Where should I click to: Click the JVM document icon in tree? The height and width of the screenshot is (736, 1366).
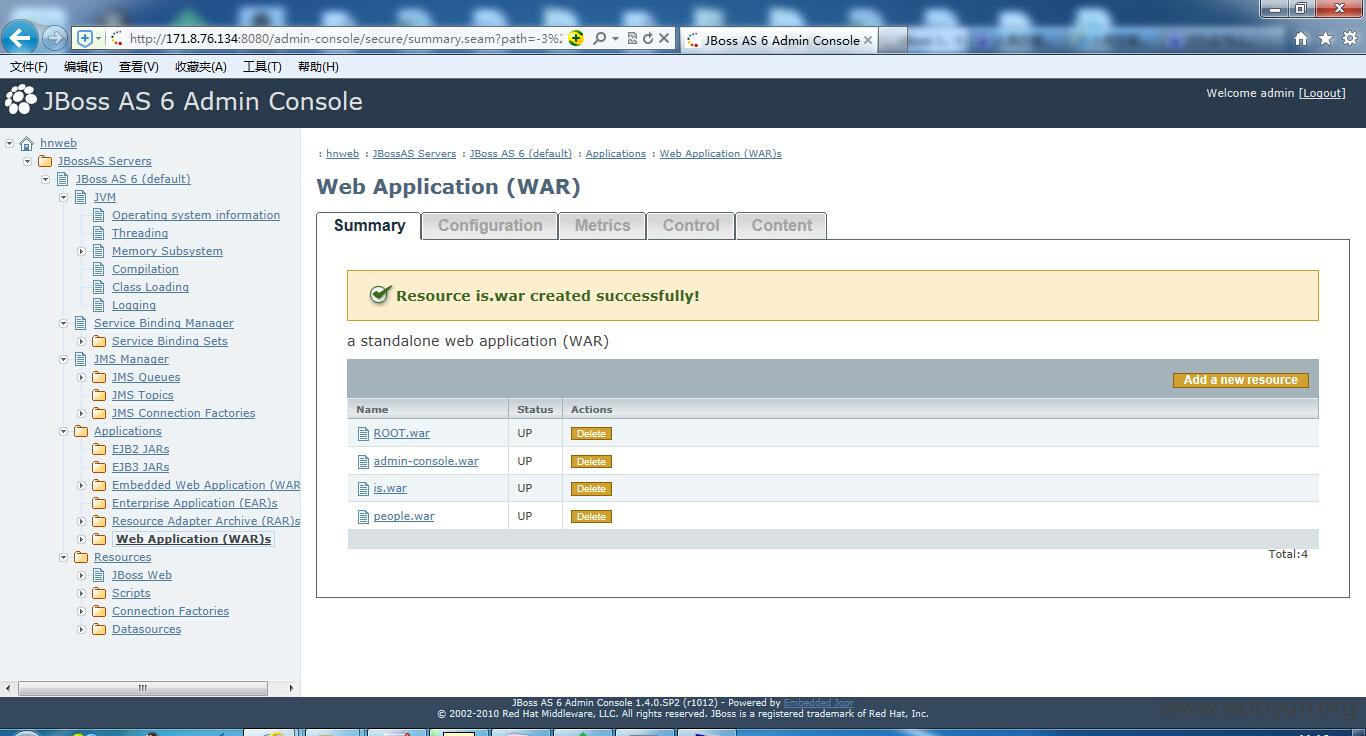pyautogui.click(x=81, y=197)
